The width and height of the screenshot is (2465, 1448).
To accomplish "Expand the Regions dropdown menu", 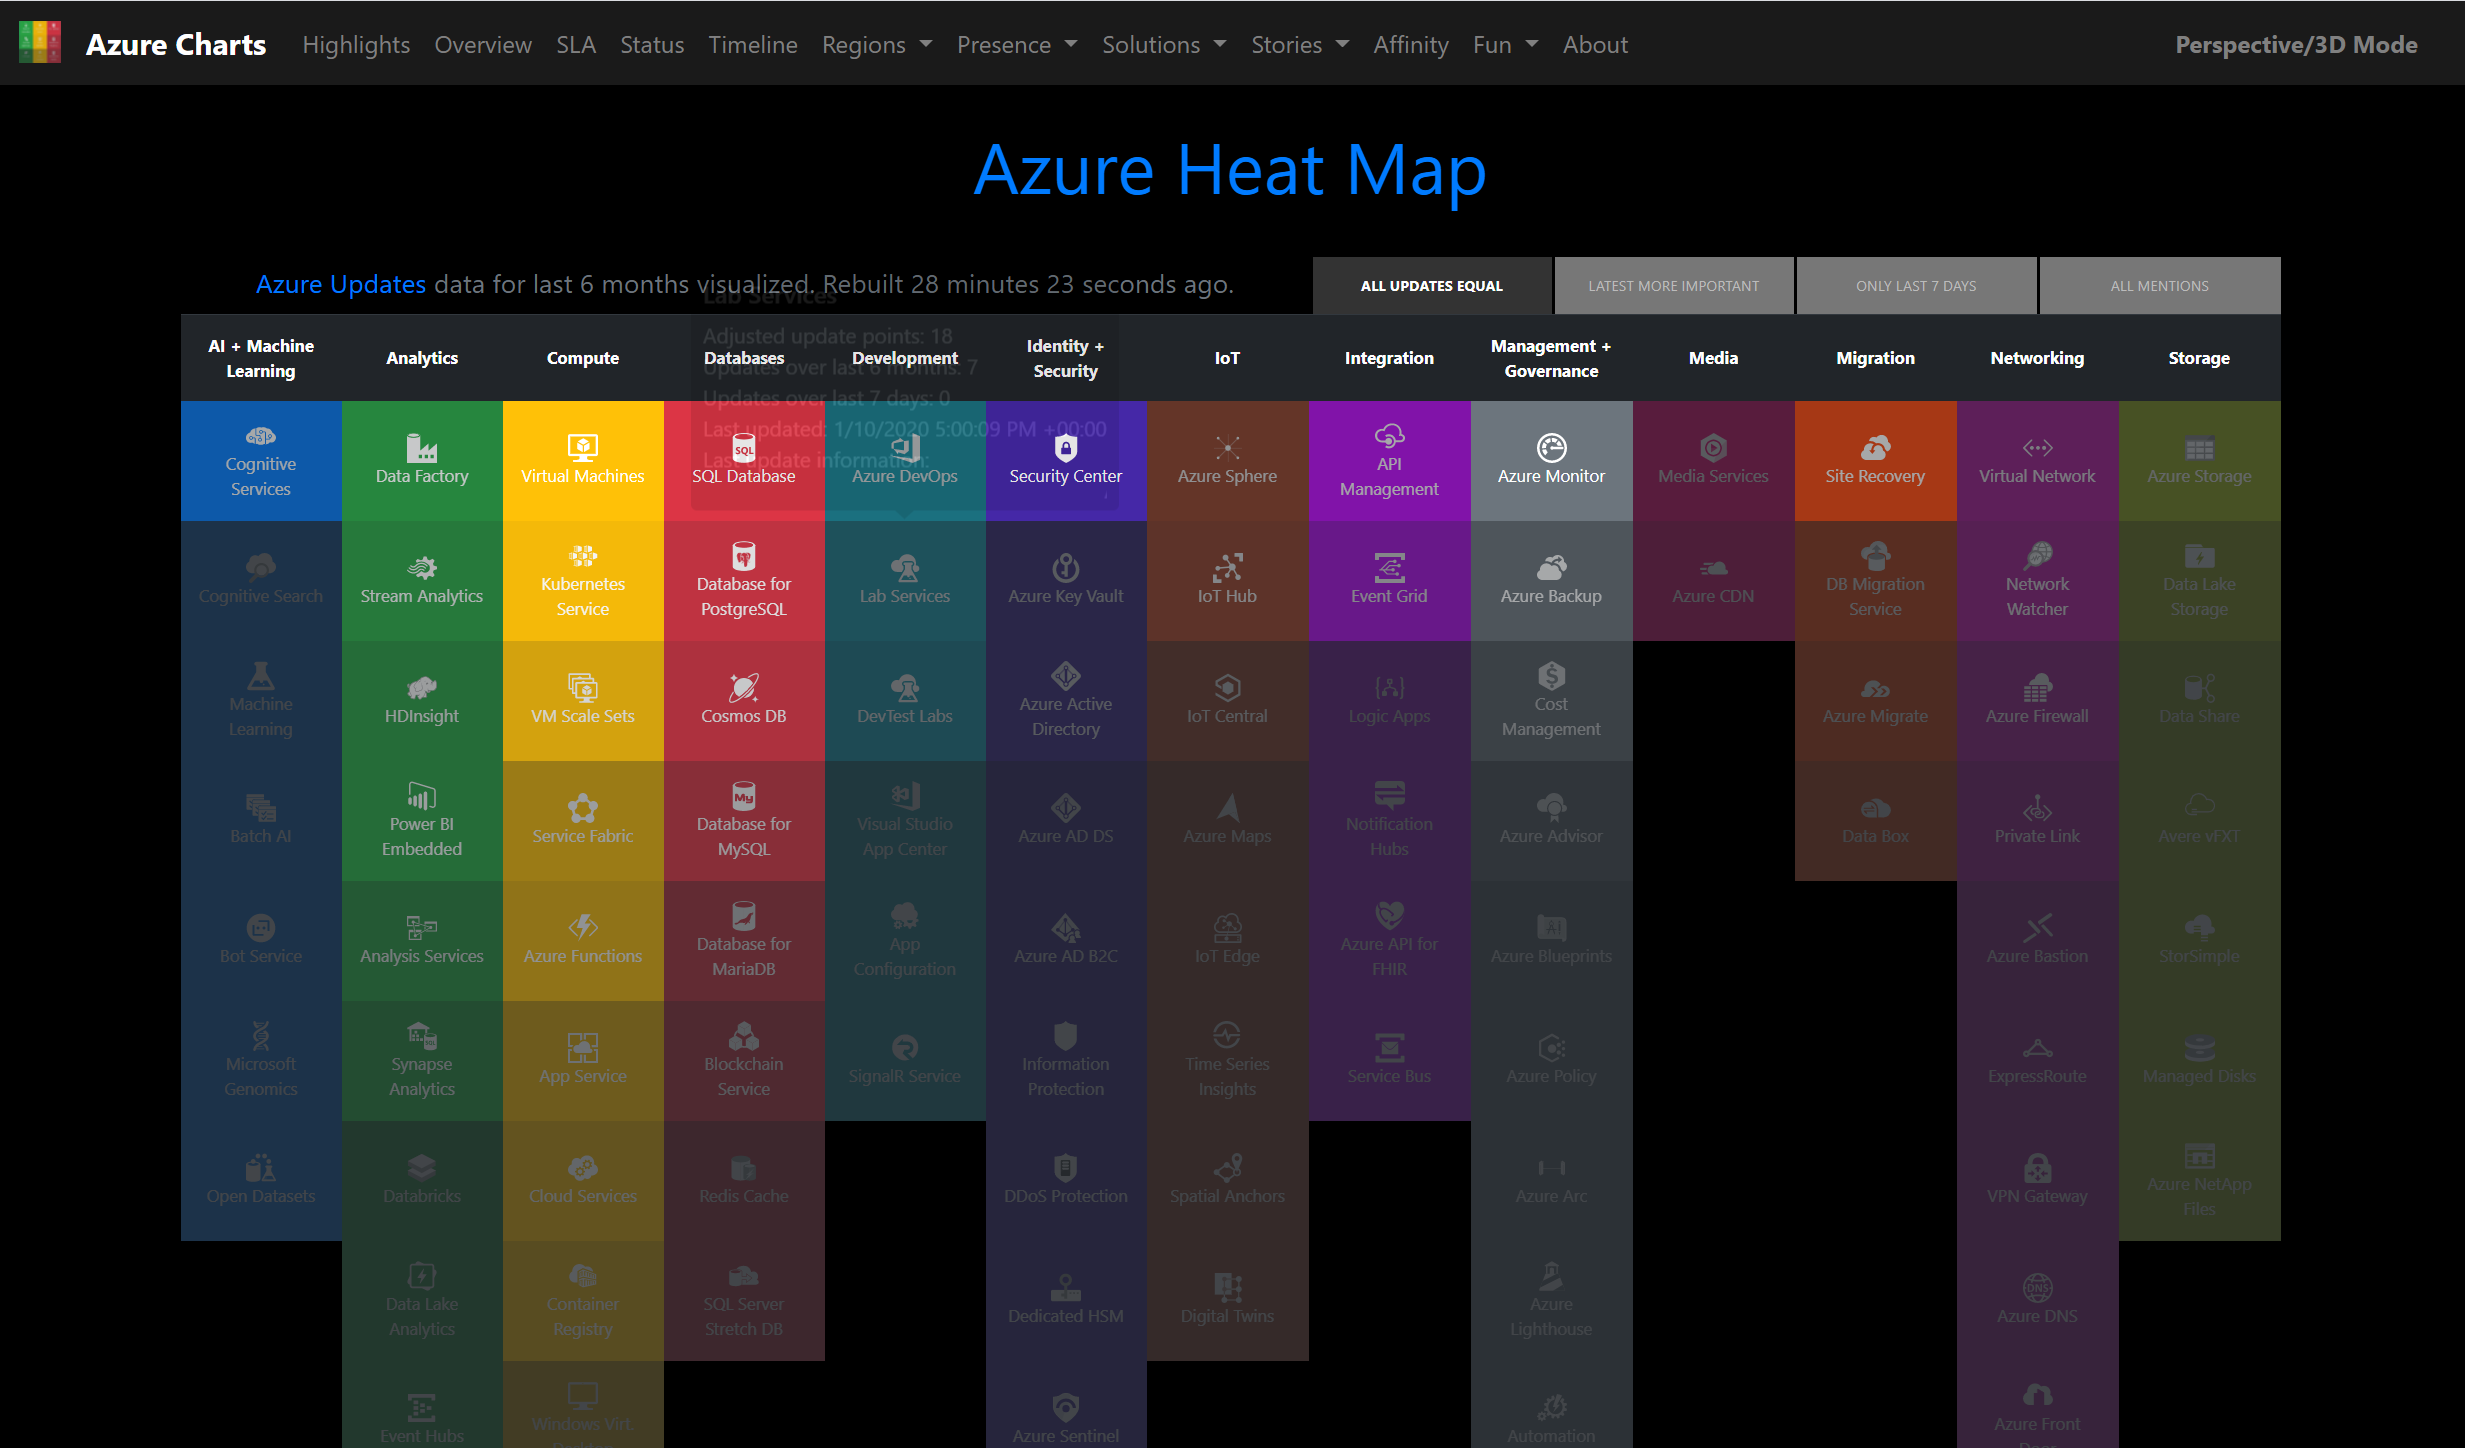I will click(x=877, y=45).
